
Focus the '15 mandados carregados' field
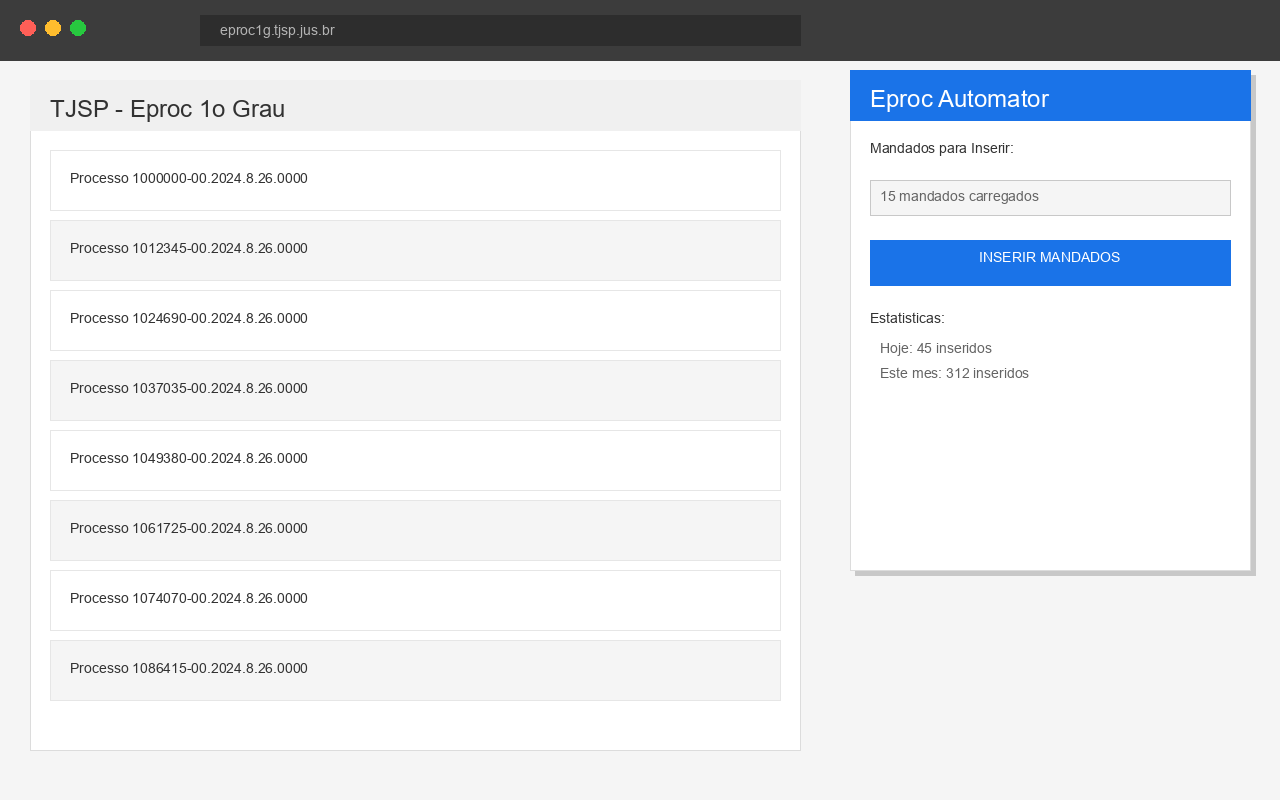click(1050, 198)
